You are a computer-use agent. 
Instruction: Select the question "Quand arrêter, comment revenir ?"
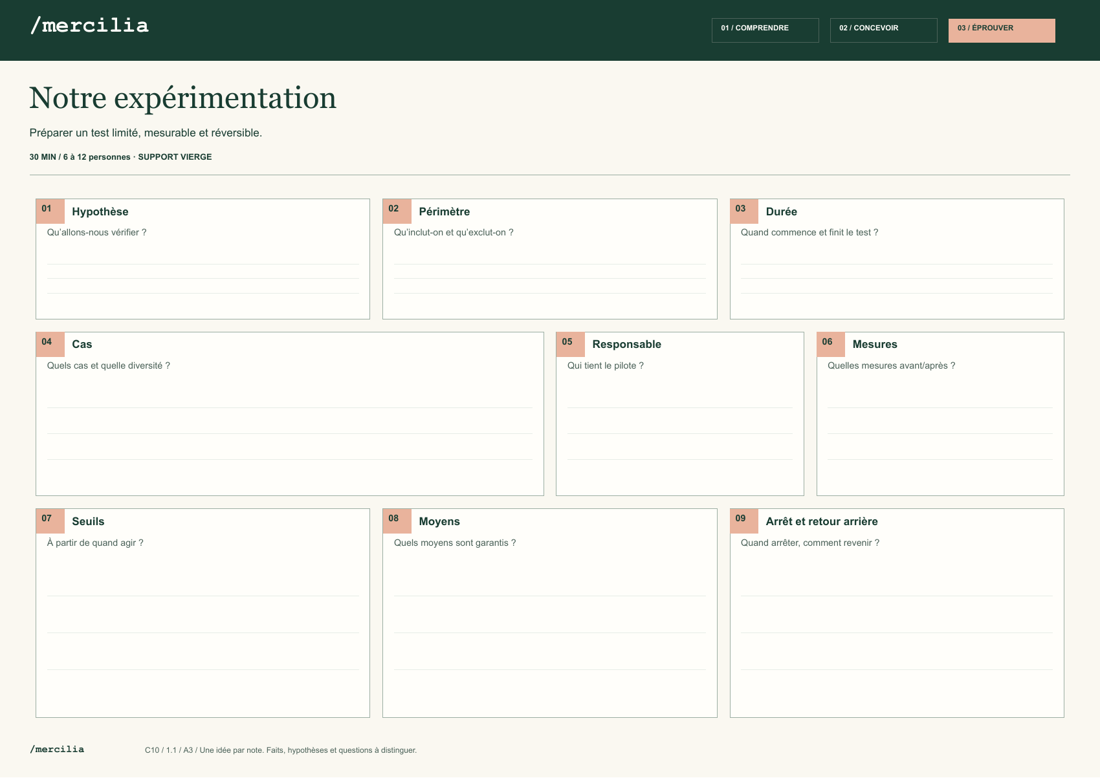[810, 543]
